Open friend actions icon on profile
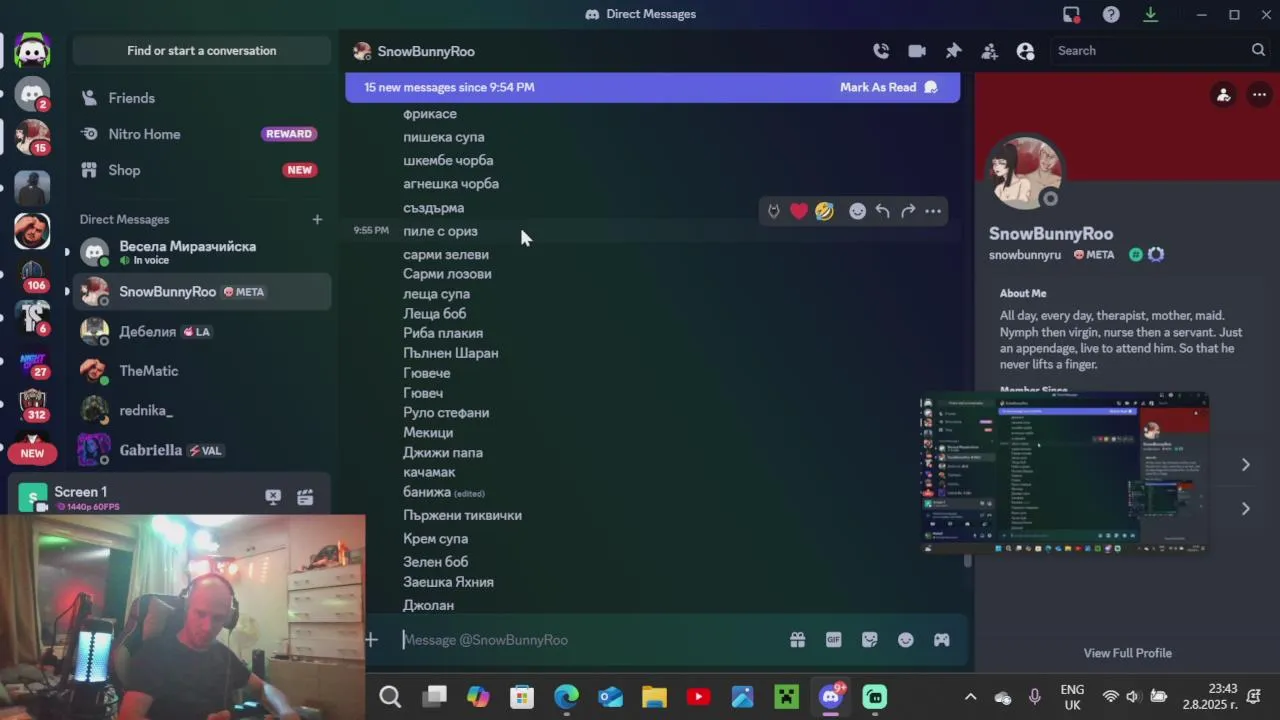This screenshot has width=1280, height=720. click(x=1223, y=95)
